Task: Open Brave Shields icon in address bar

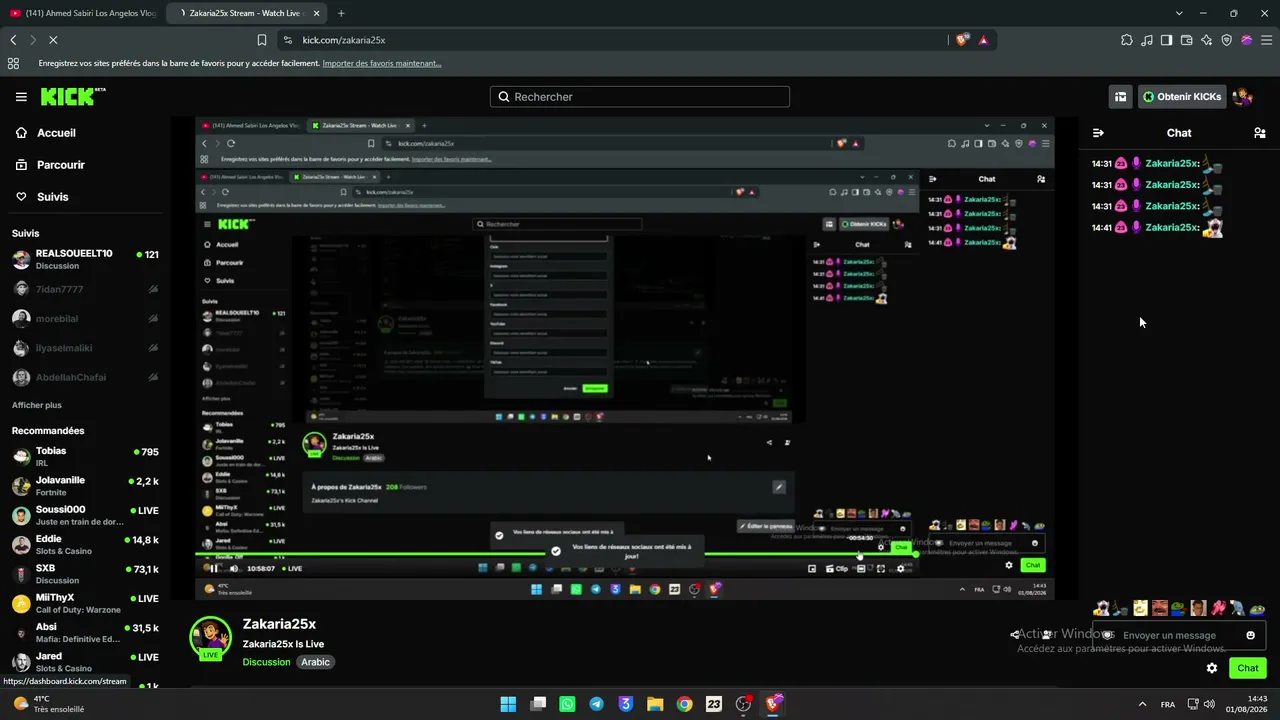Action: click(x=962, y=40)
